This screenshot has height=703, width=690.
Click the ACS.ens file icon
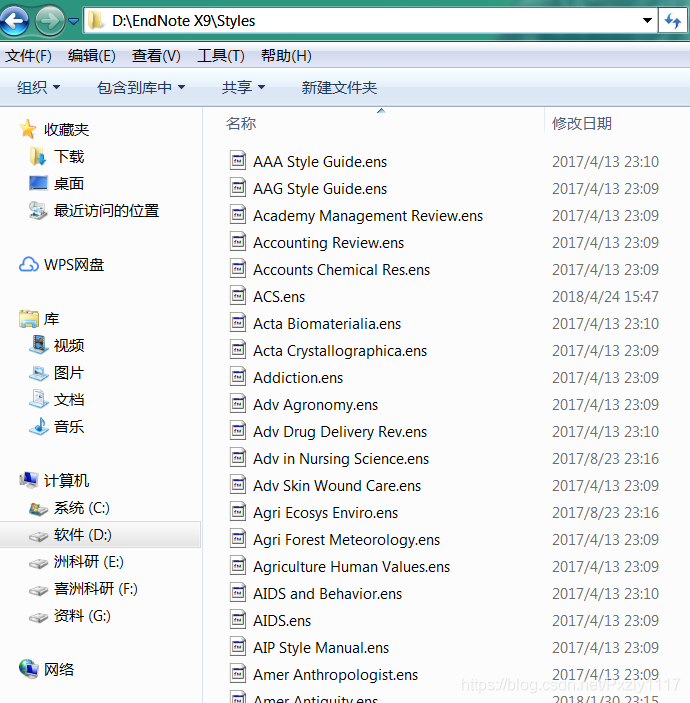point(238,295)
